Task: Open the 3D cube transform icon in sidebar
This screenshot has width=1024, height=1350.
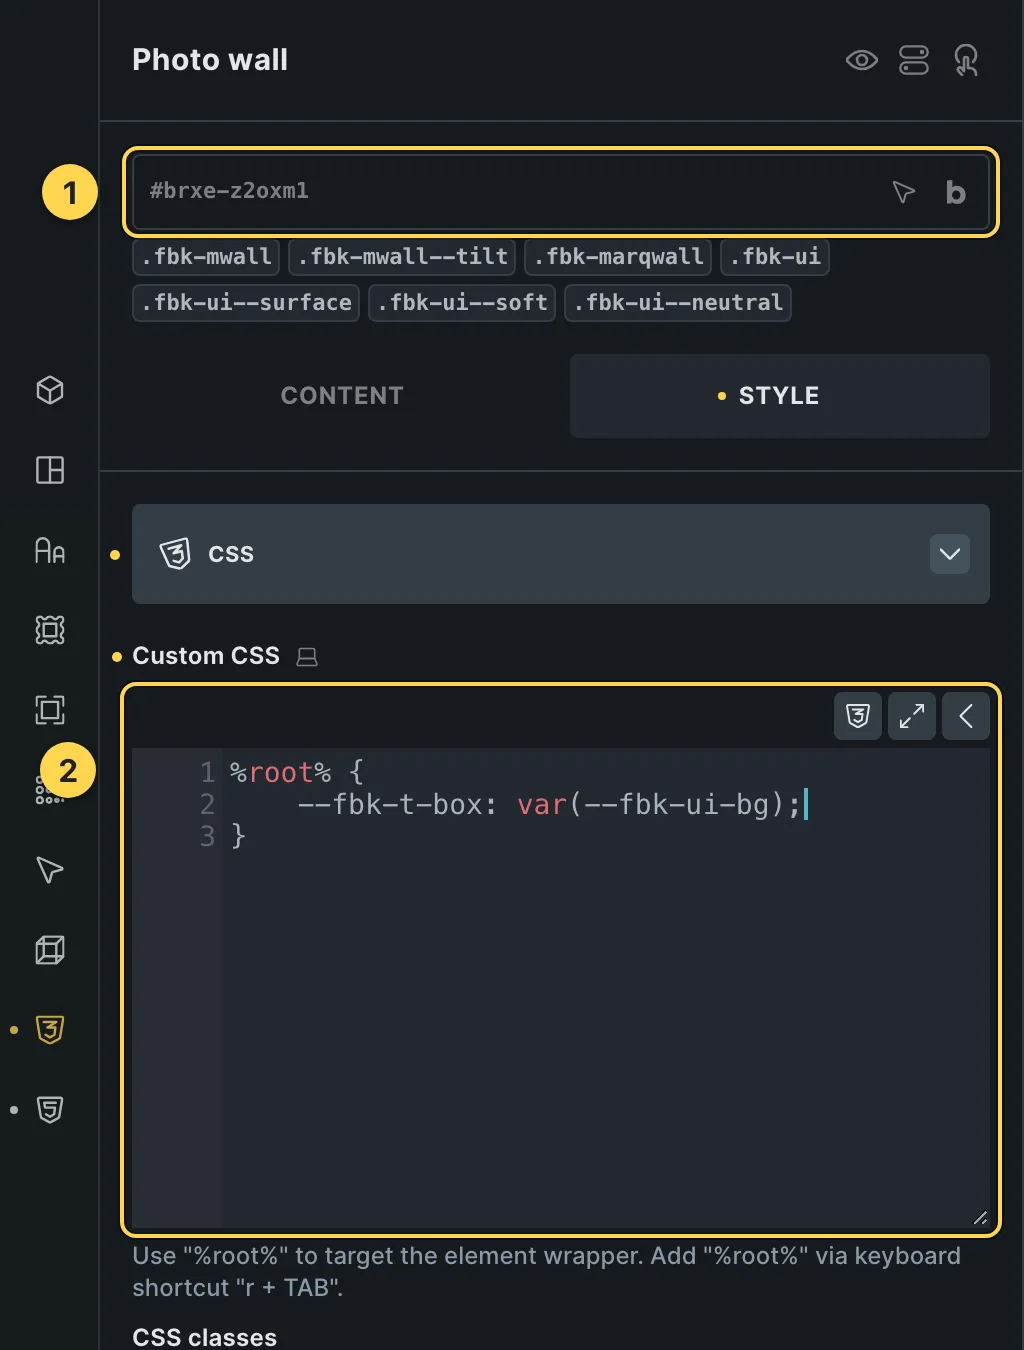Action: tap(50, 950)
